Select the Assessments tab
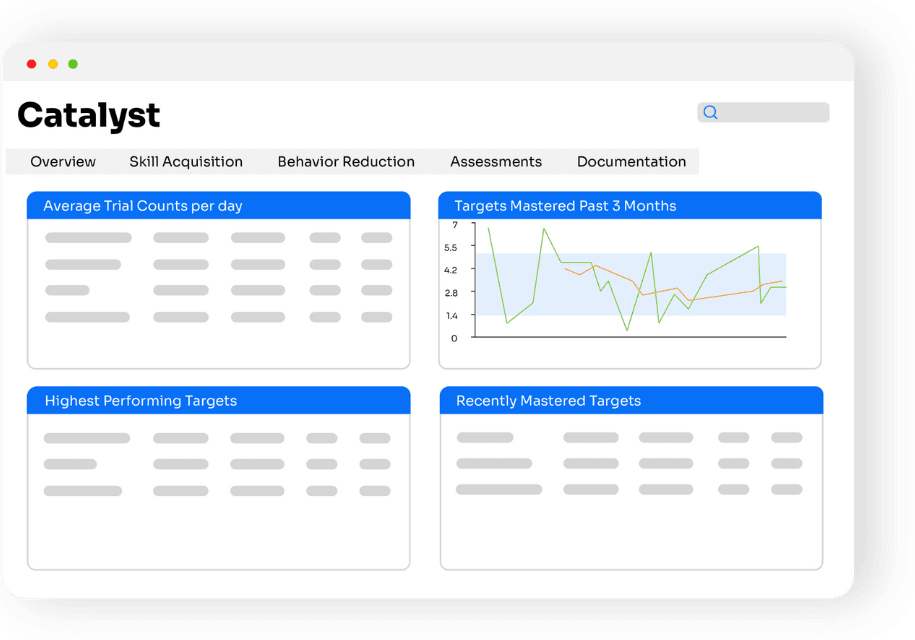Viewport: 915px width, 640px height. point(496,161)
